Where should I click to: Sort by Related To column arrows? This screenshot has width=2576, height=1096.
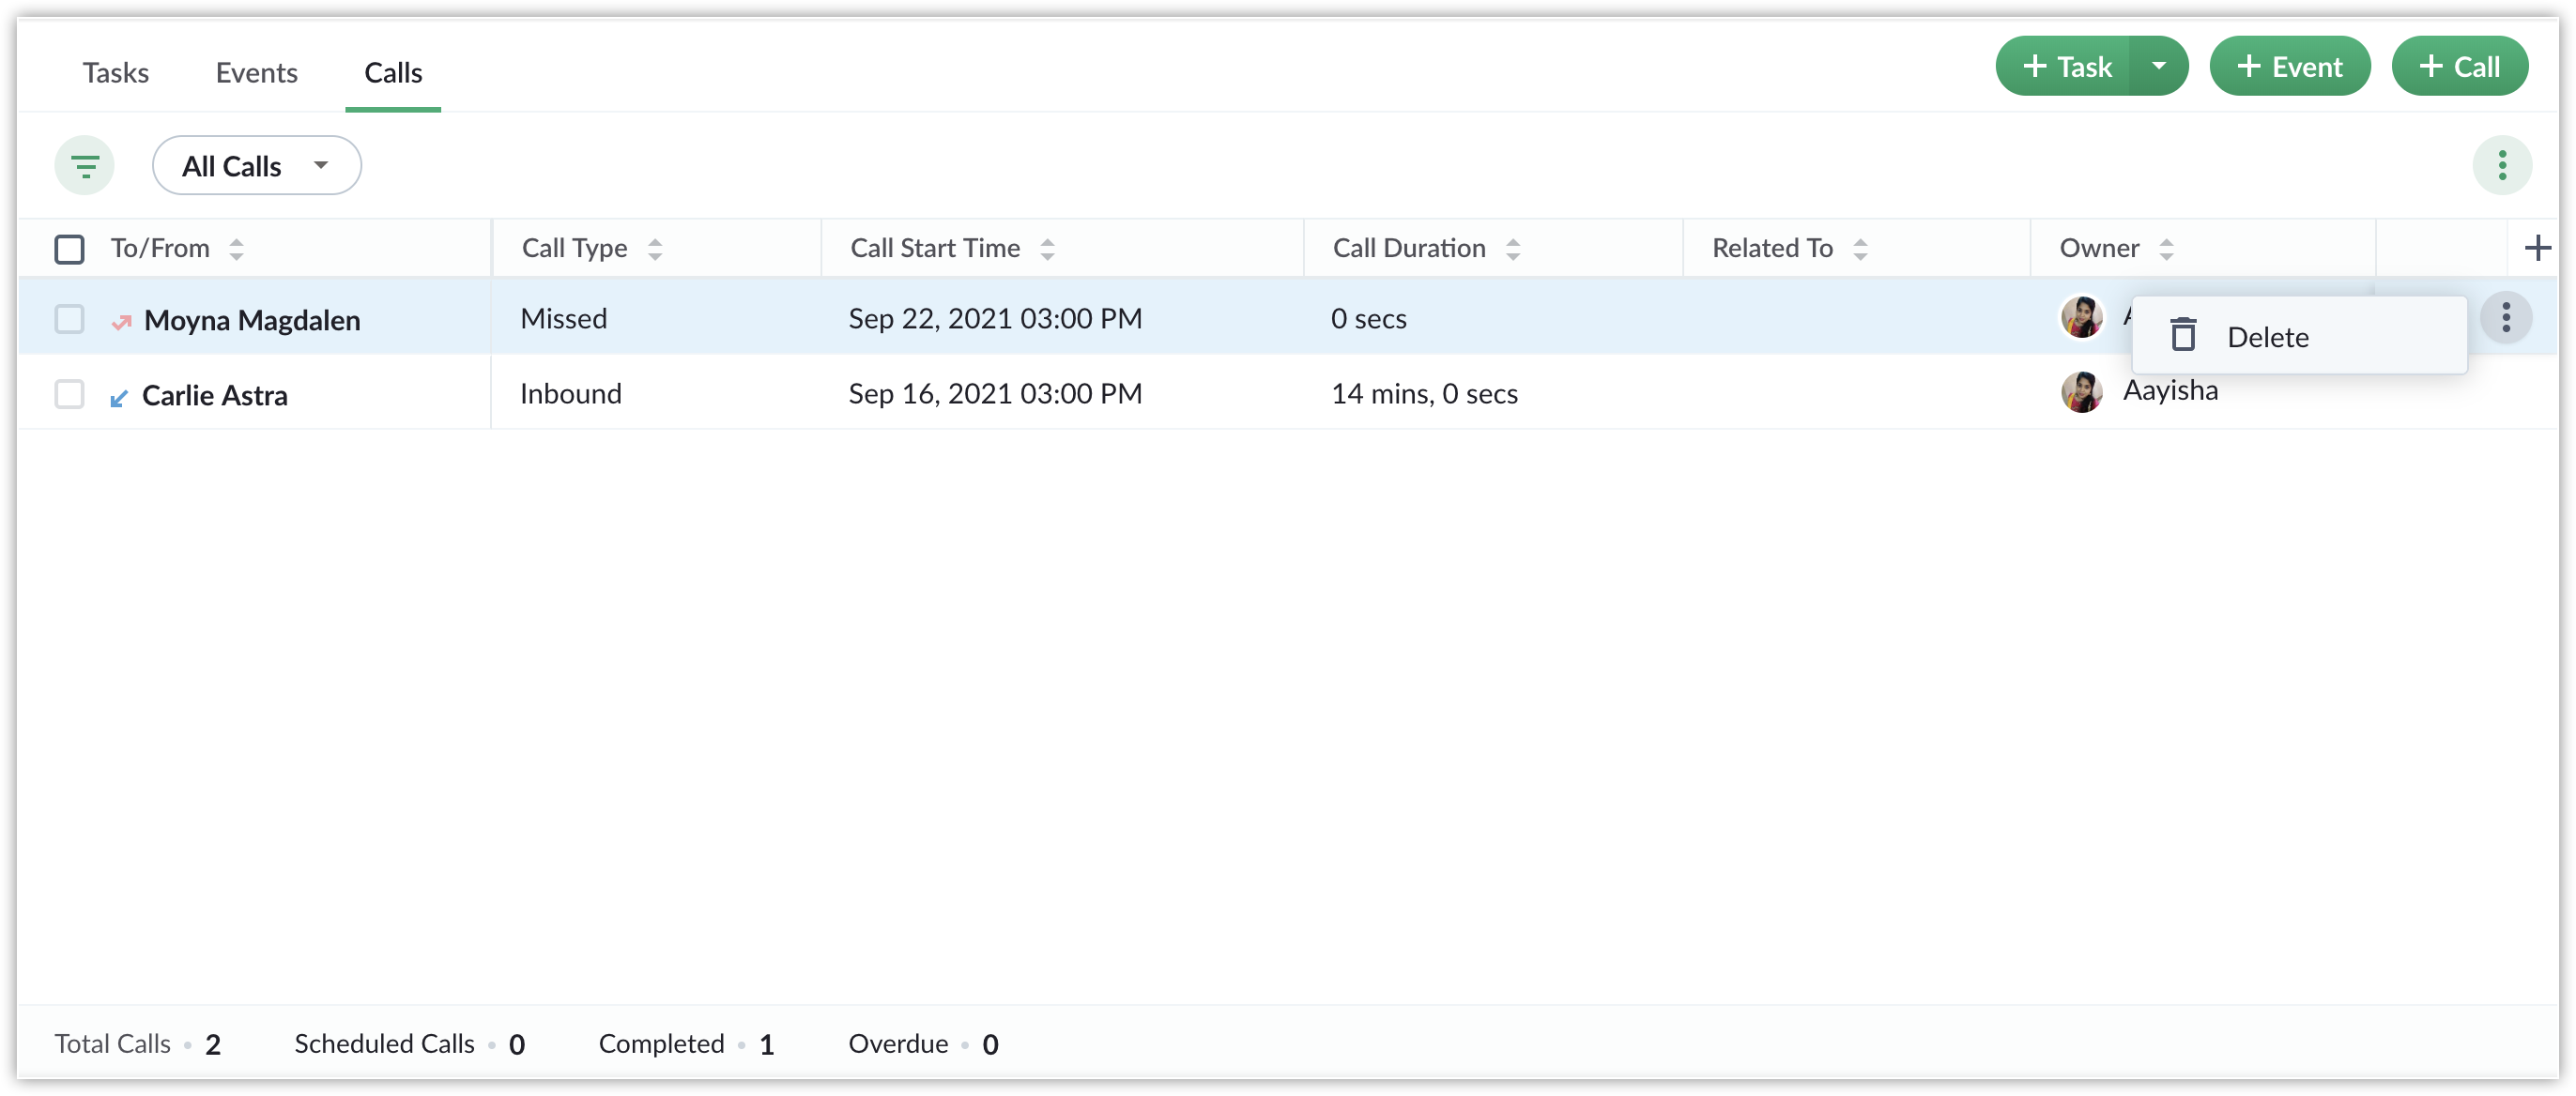(1860, 249)
